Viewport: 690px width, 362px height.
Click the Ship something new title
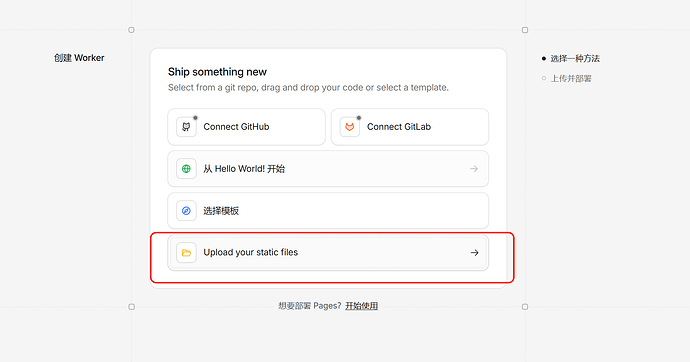(217, 72)
